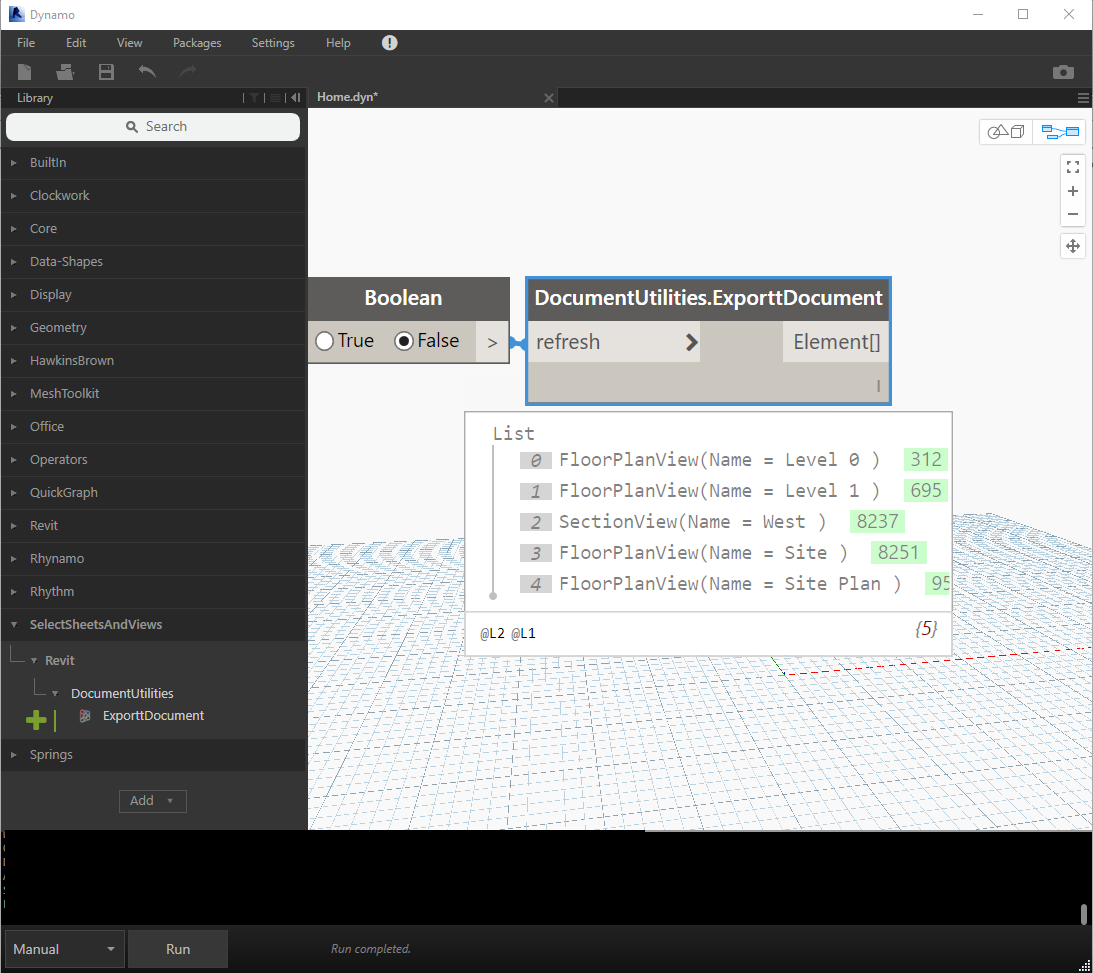
Task: Select the True radio on the Boolean node
Action: click(x=325, y=340)
